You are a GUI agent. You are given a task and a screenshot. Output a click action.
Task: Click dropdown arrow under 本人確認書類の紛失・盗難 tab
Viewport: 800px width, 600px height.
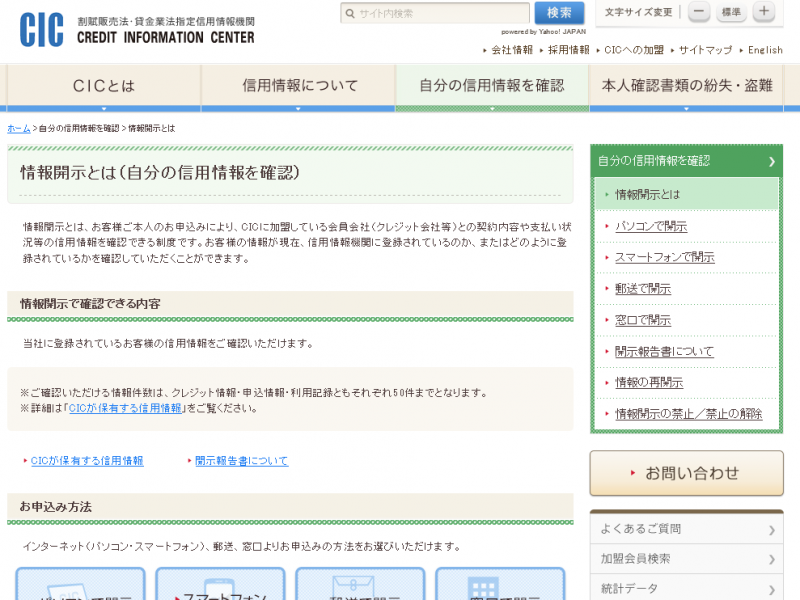686,109
